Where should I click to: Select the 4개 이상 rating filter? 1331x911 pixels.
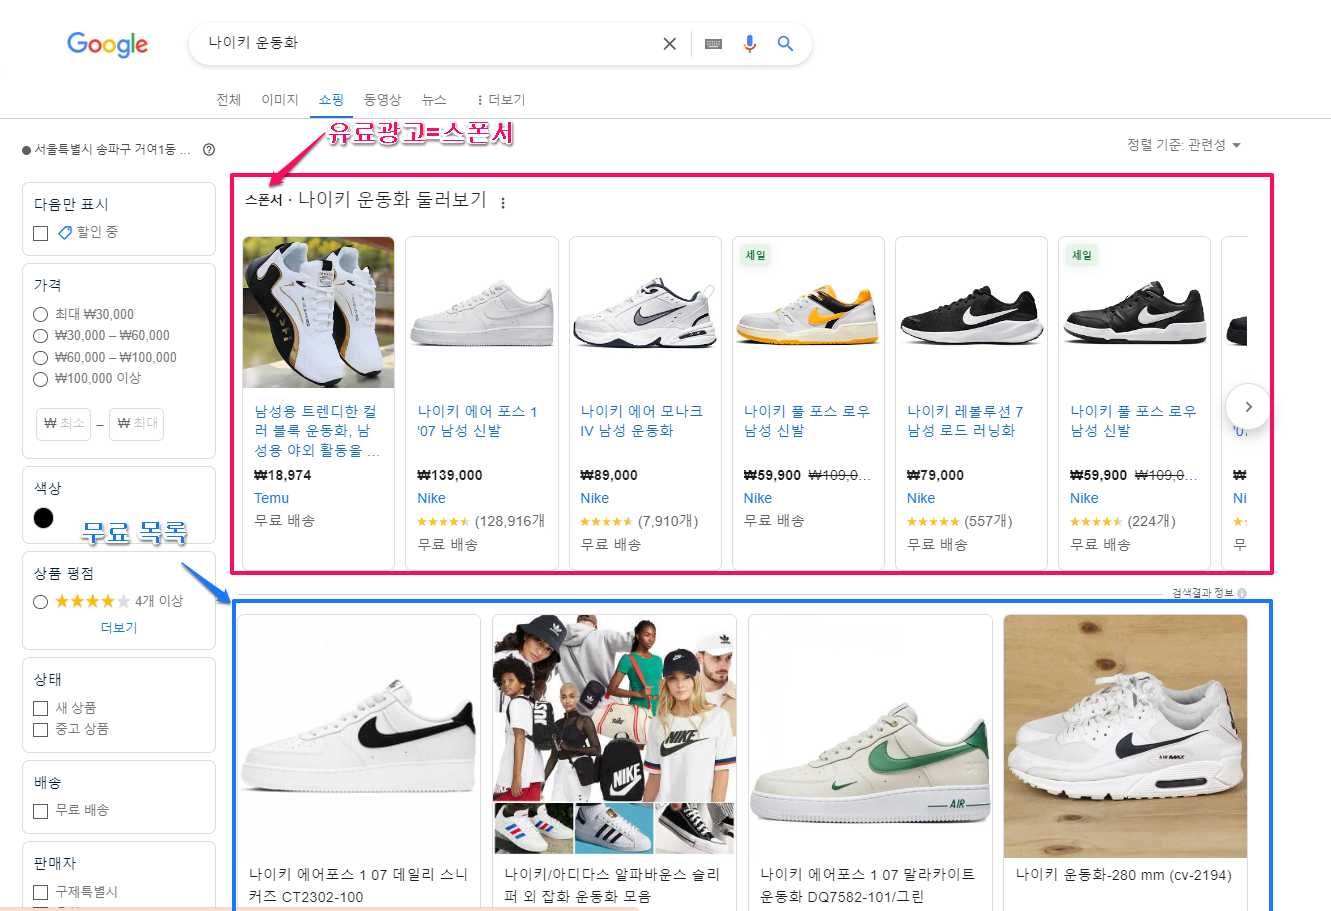coord(41,602)
